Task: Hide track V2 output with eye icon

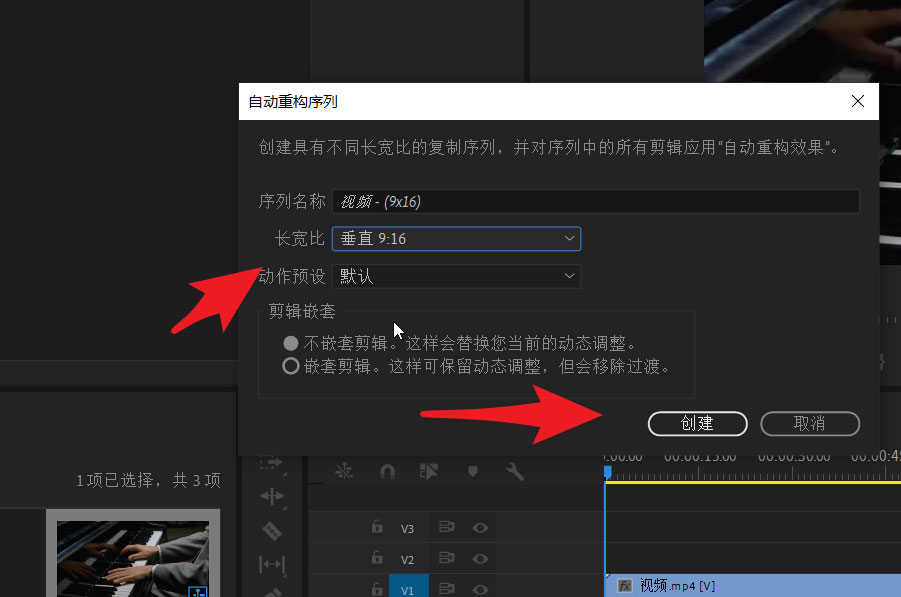Action: click(480, 559)
